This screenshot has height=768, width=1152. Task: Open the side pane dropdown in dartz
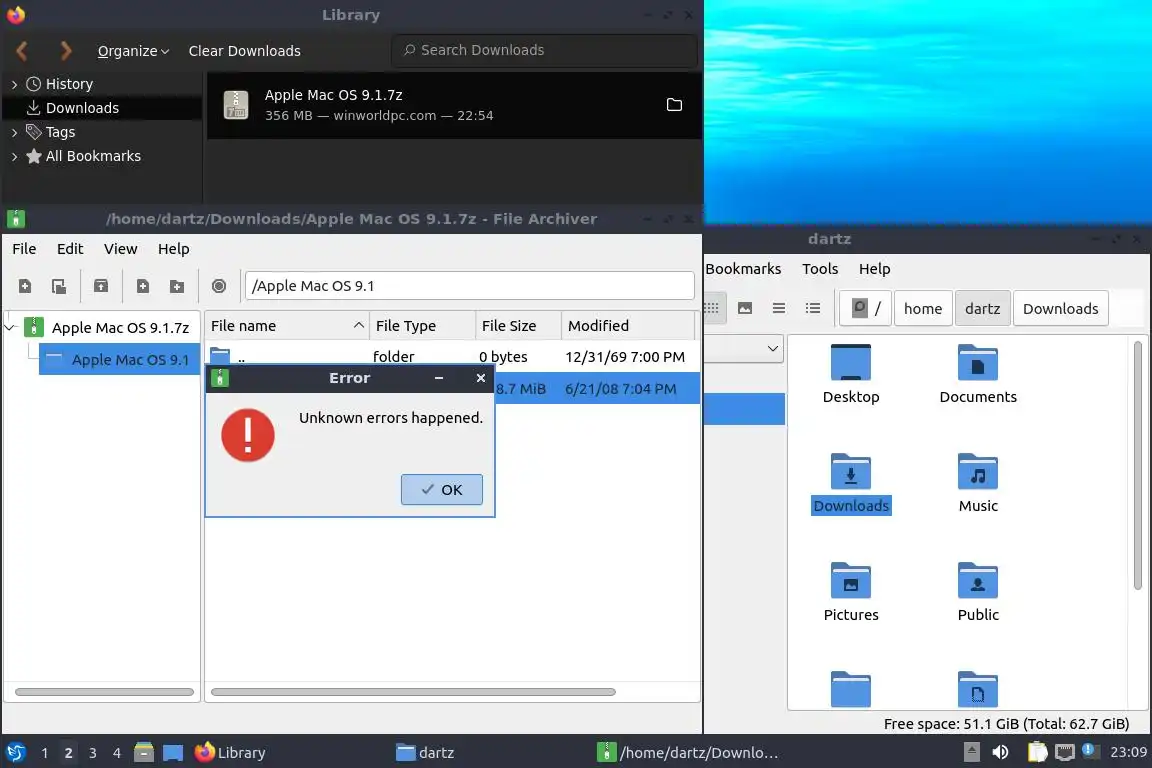[x=772, y=348]
